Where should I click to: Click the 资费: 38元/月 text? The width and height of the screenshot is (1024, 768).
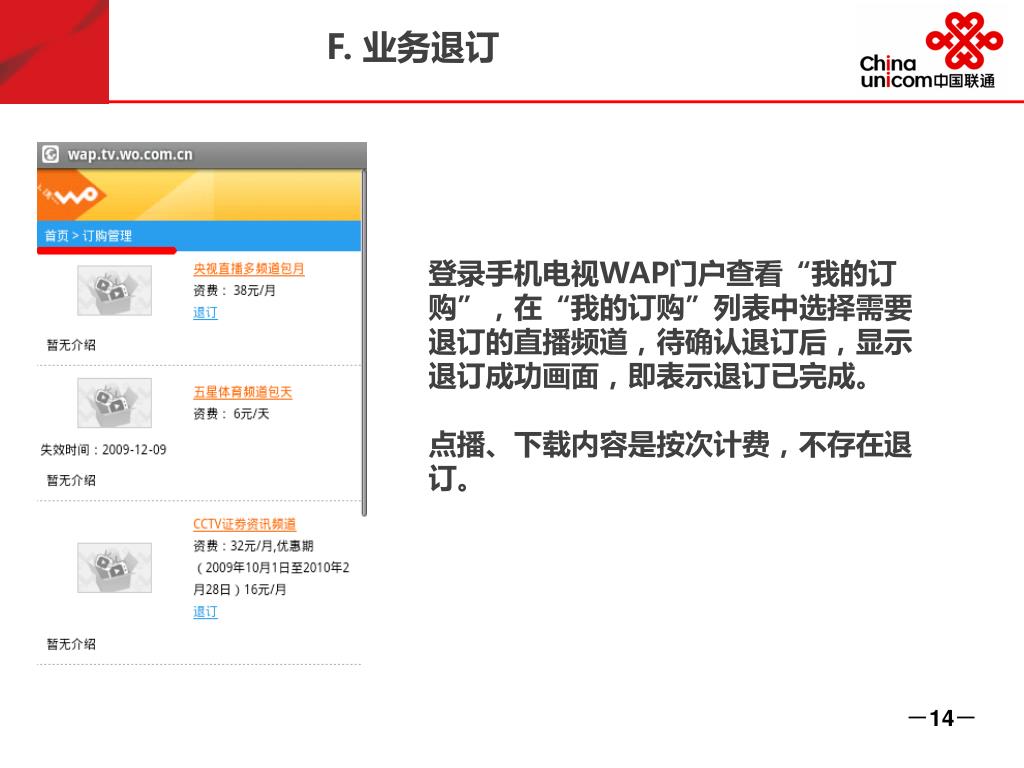234,291
